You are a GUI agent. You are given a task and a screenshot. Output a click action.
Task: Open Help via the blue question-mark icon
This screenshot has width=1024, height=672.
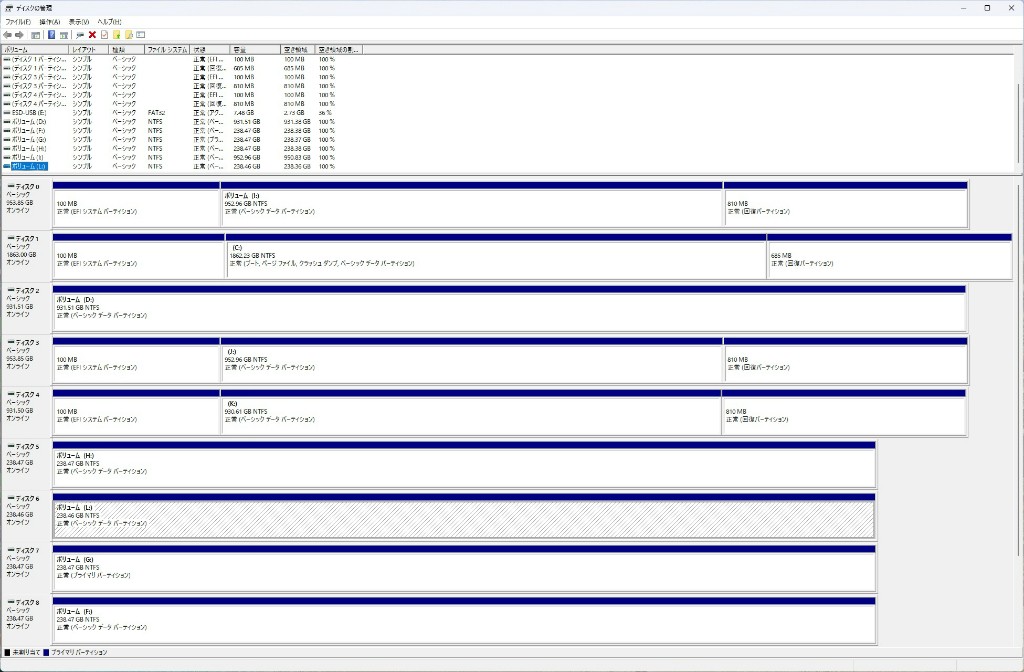coord(51,35)
